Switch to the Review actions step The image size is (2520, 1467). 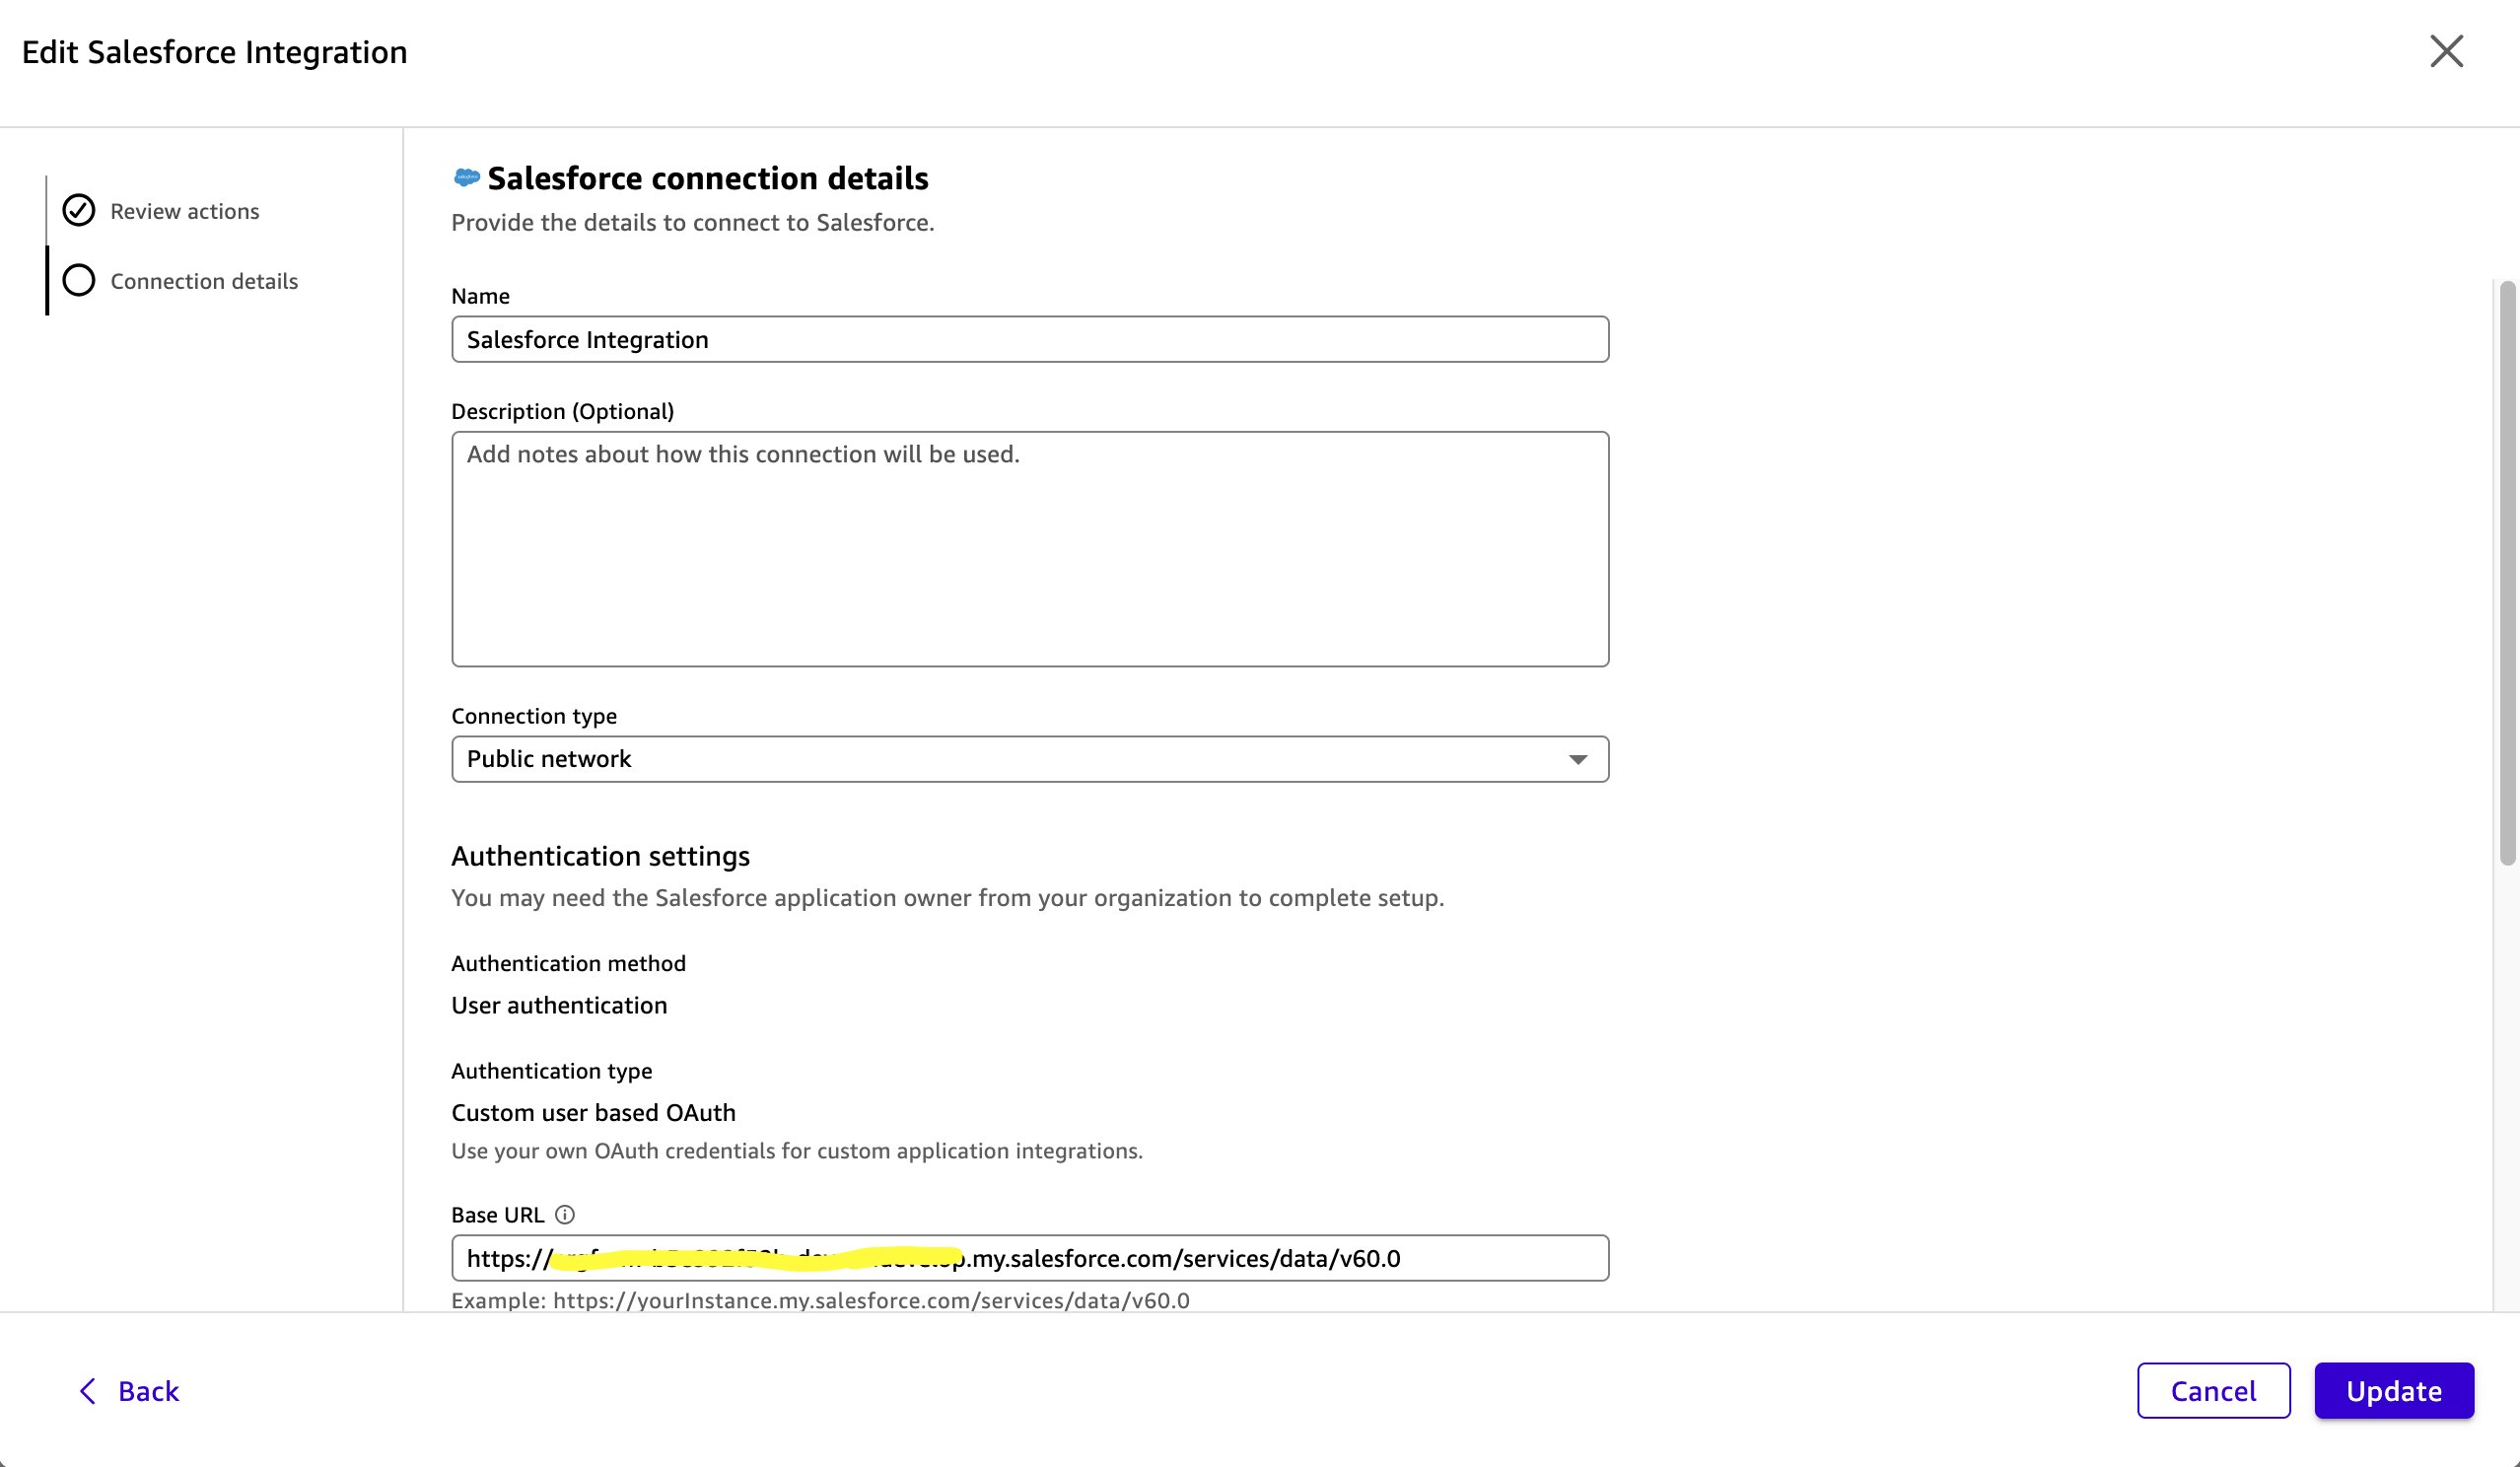185,211
